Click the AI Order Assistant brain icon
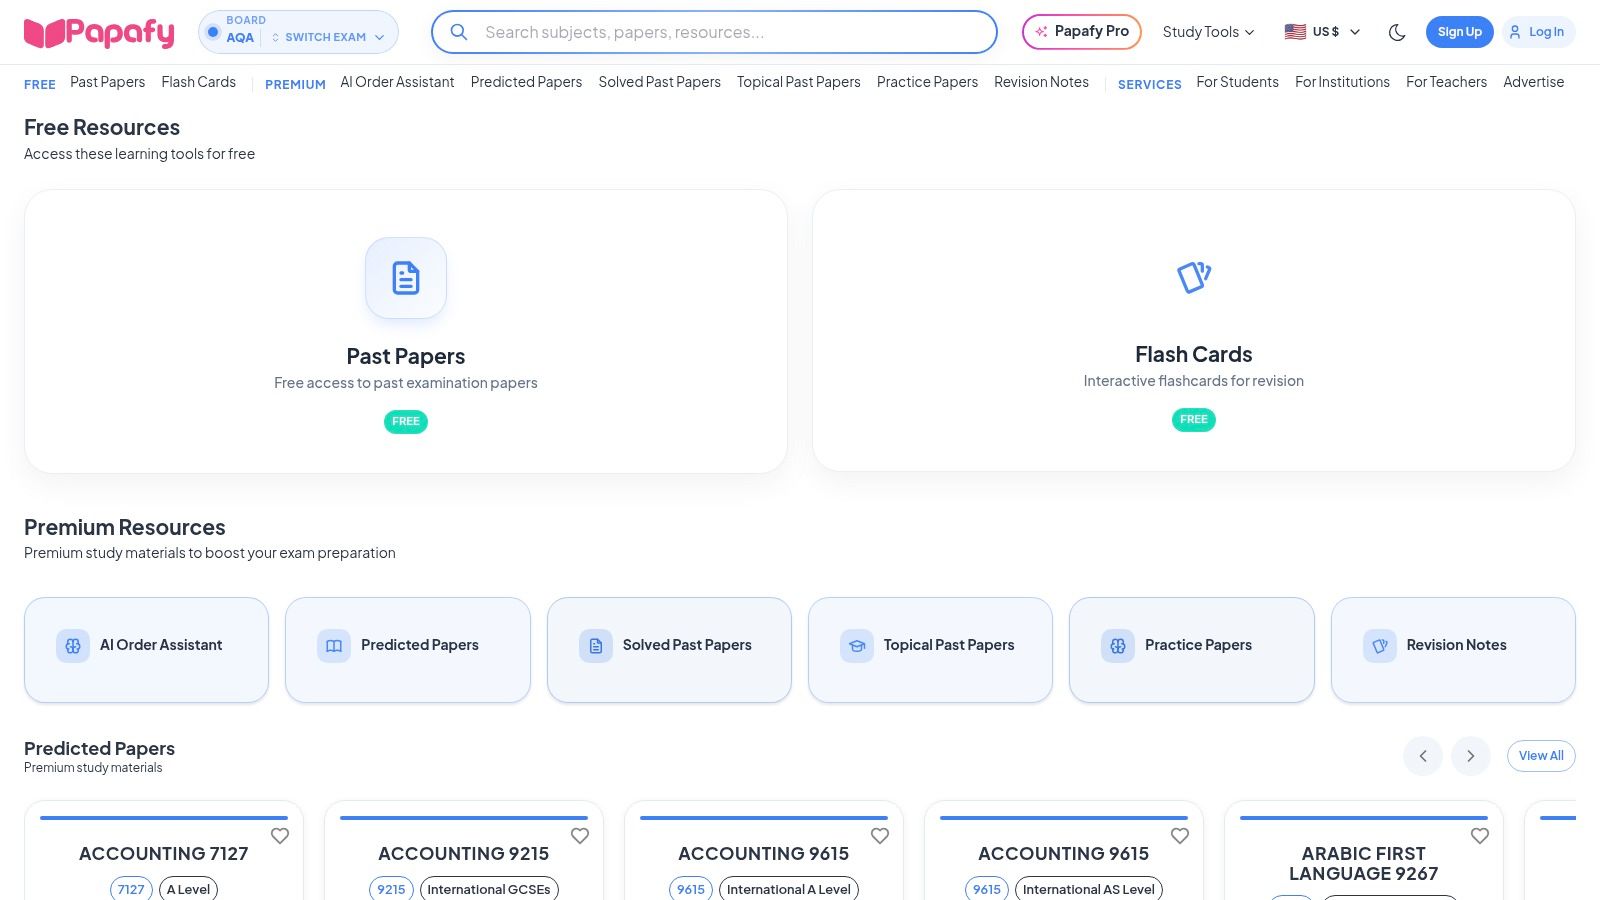This screenshot has width=1600, height=900. pyautogui.click(x=73, y=646)
